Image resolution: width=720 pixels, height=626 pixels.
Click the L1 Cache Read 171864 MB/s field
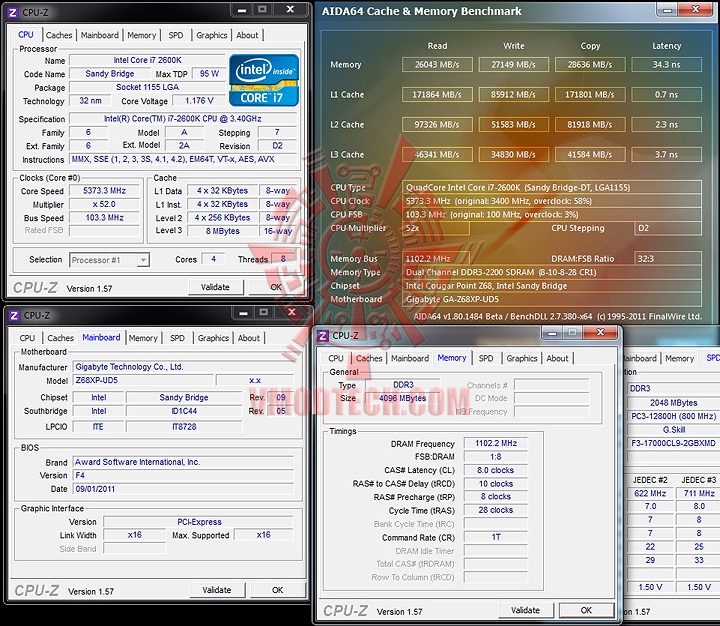[437, 95]
